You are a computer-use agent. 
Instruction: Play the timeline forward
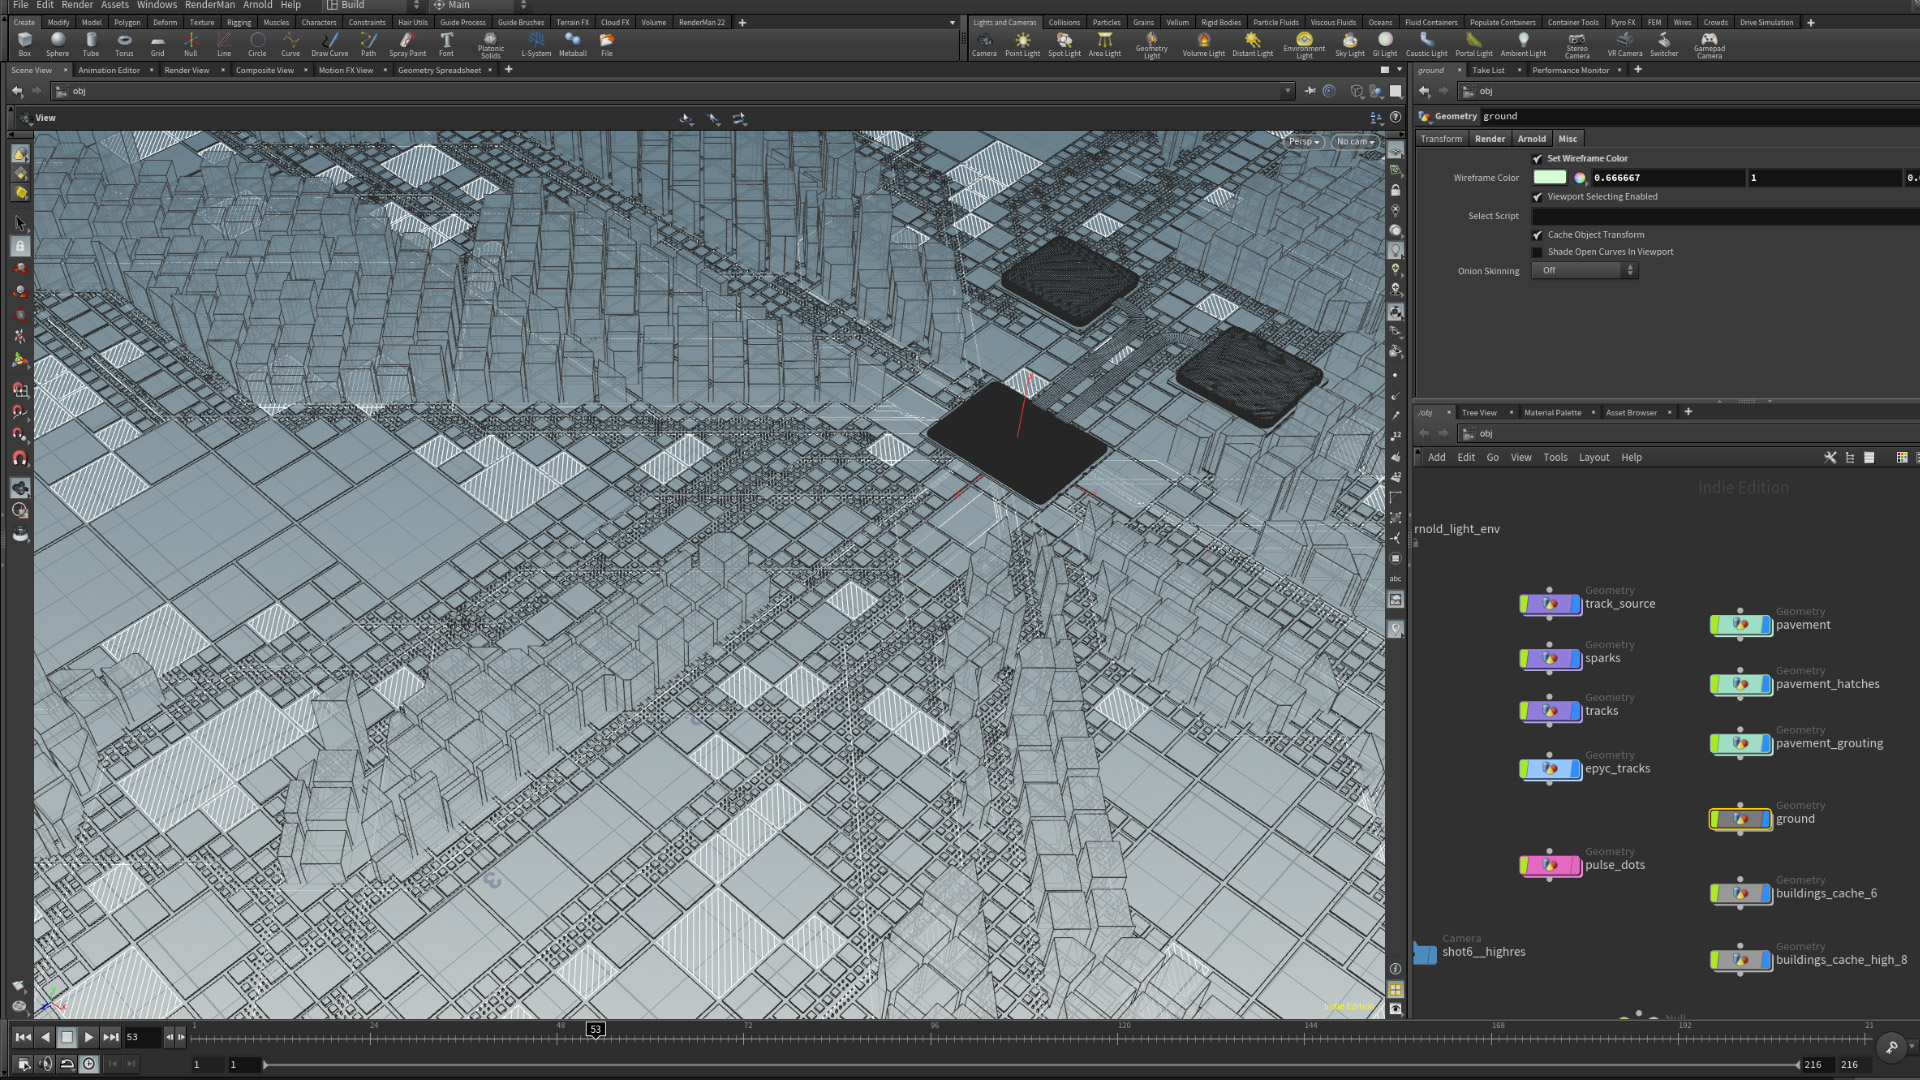tap(89, 1037)
